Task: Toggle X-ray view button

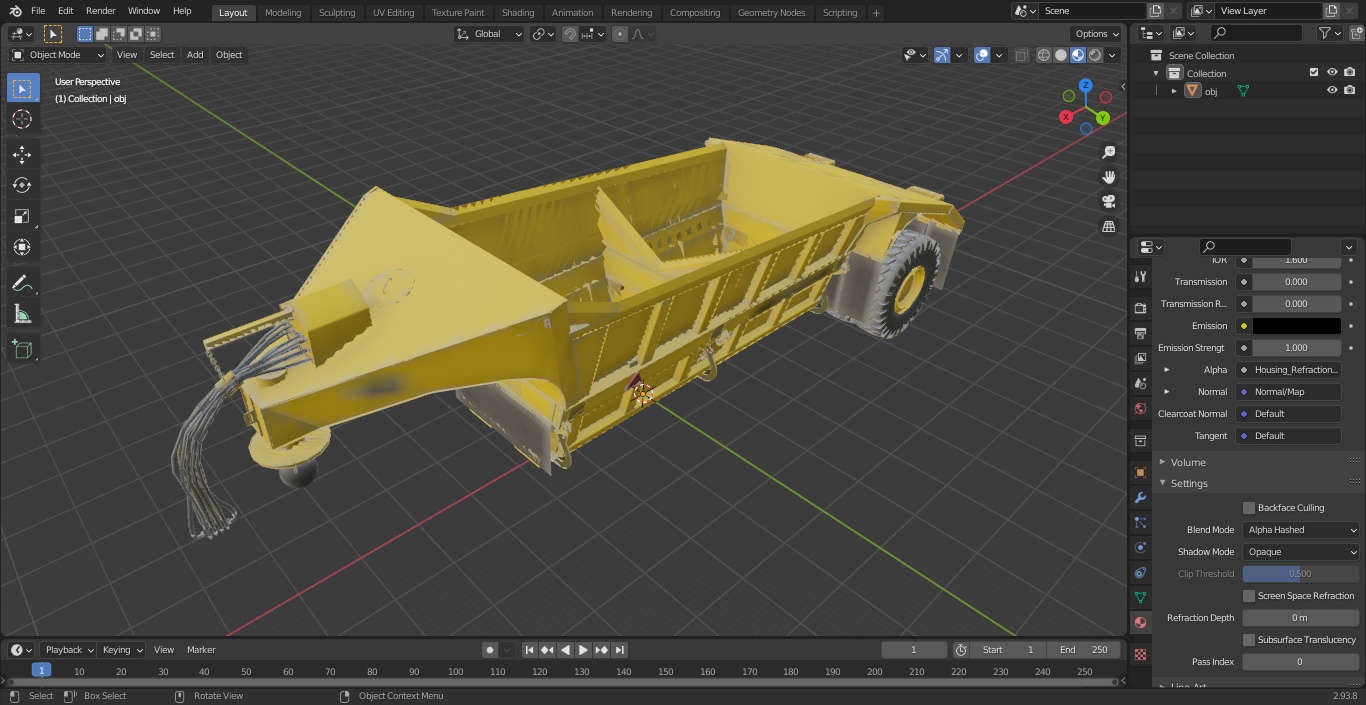Action: (1021, 55)
